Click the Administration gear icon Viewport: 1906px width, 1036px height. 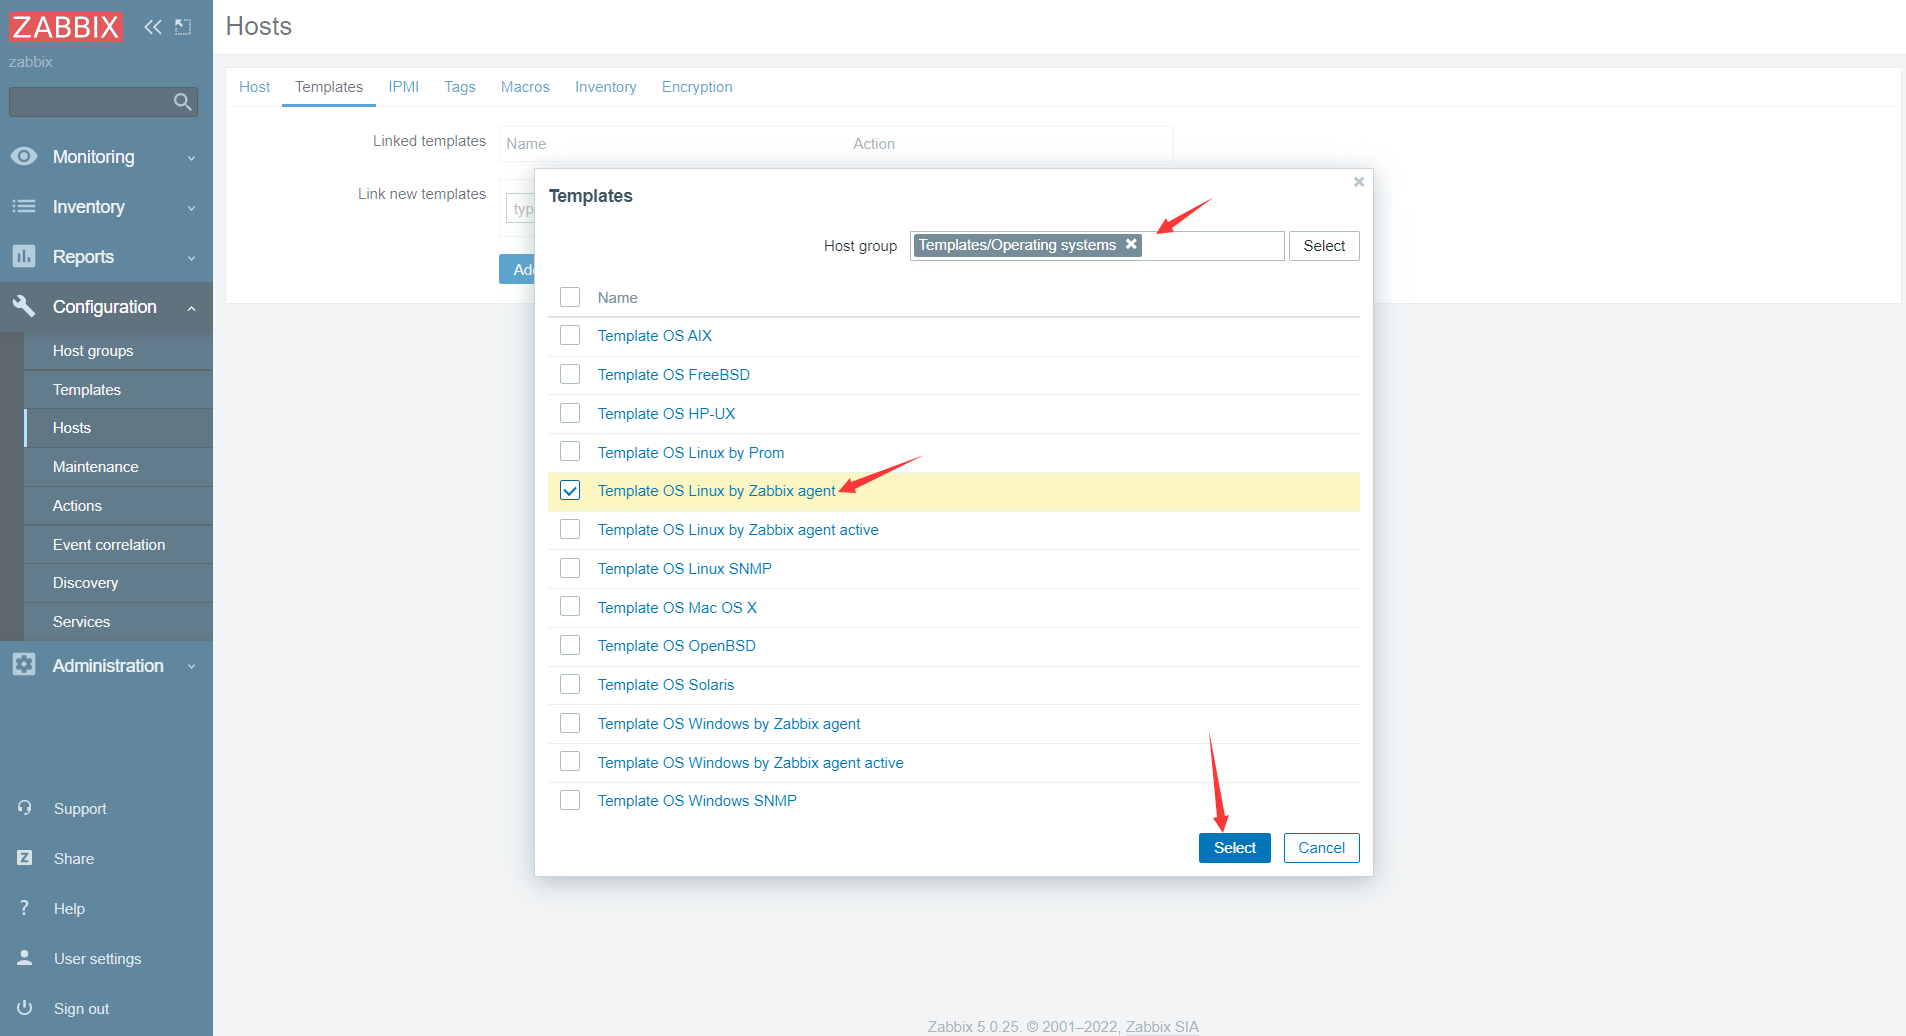click(x=24, y=665)
